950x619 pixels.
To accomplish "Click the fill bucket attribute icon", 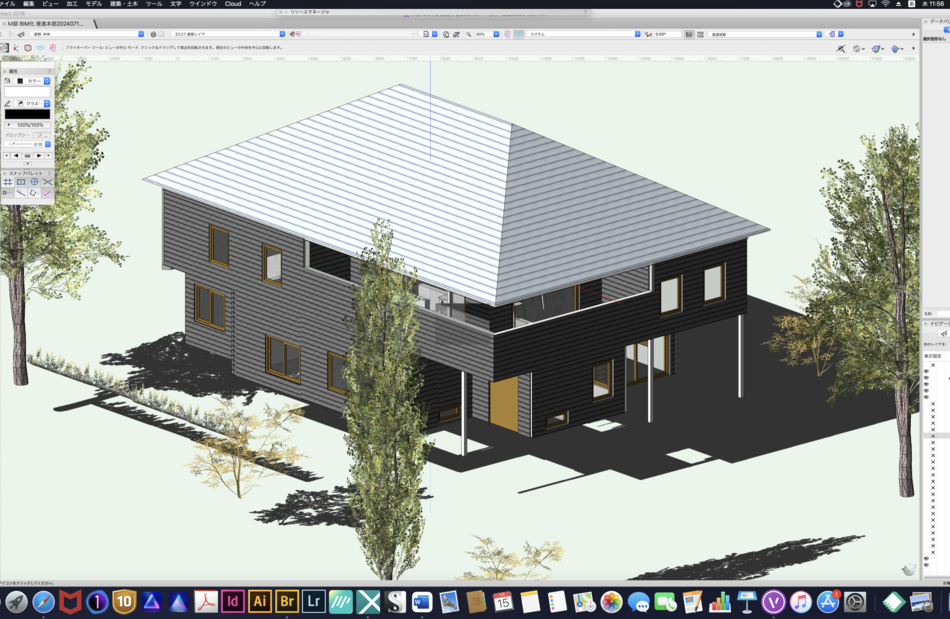I will click(8, 80).
